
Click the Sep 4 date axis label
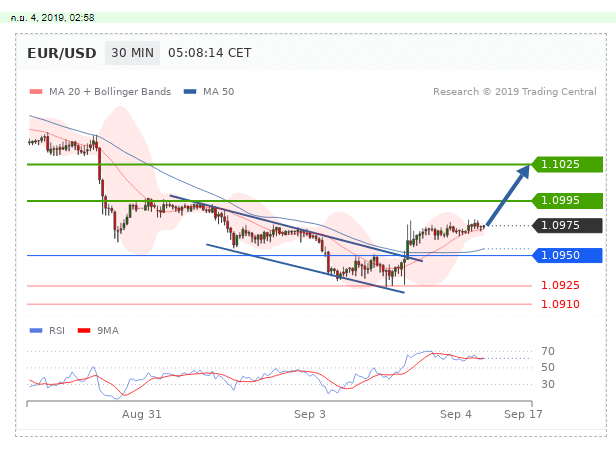click(455, 414)
